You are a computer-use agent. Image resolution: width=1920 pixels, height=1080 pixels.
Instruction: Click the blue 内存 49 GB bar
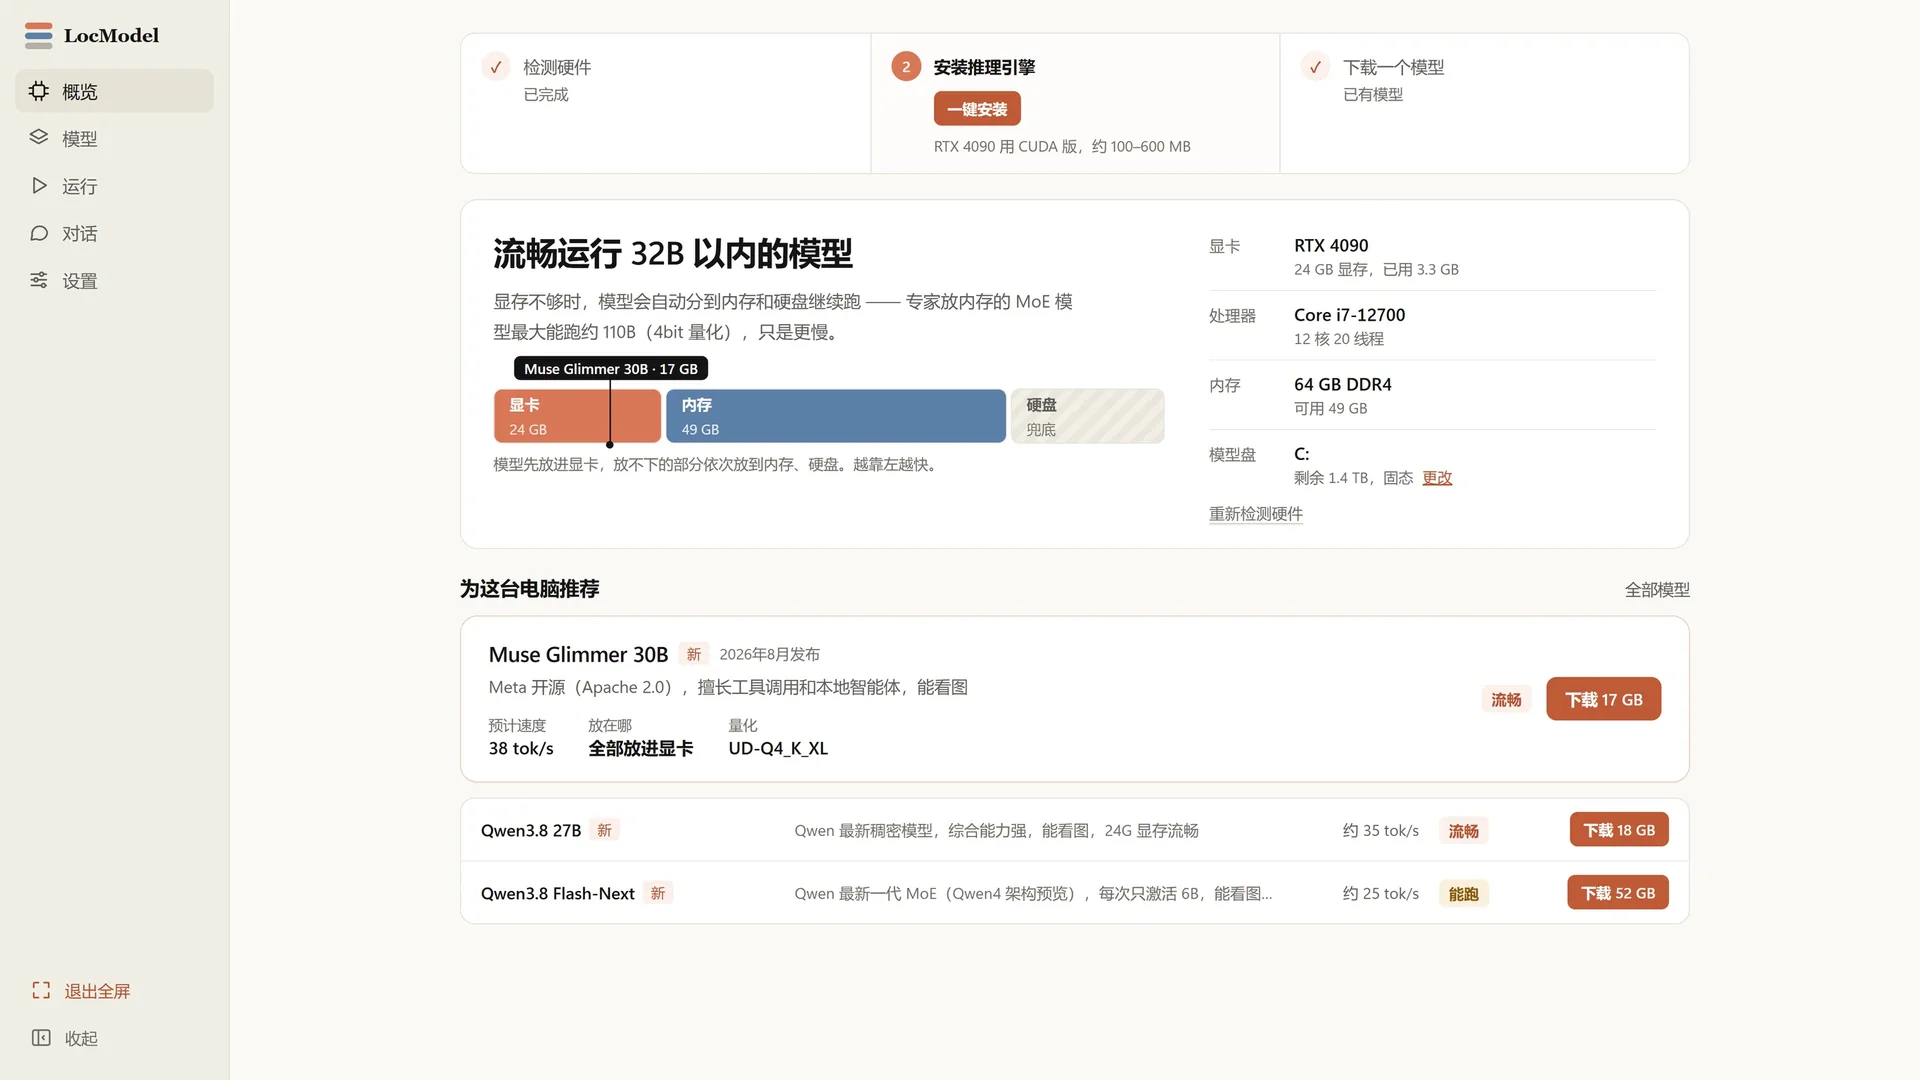click(836, 416)
